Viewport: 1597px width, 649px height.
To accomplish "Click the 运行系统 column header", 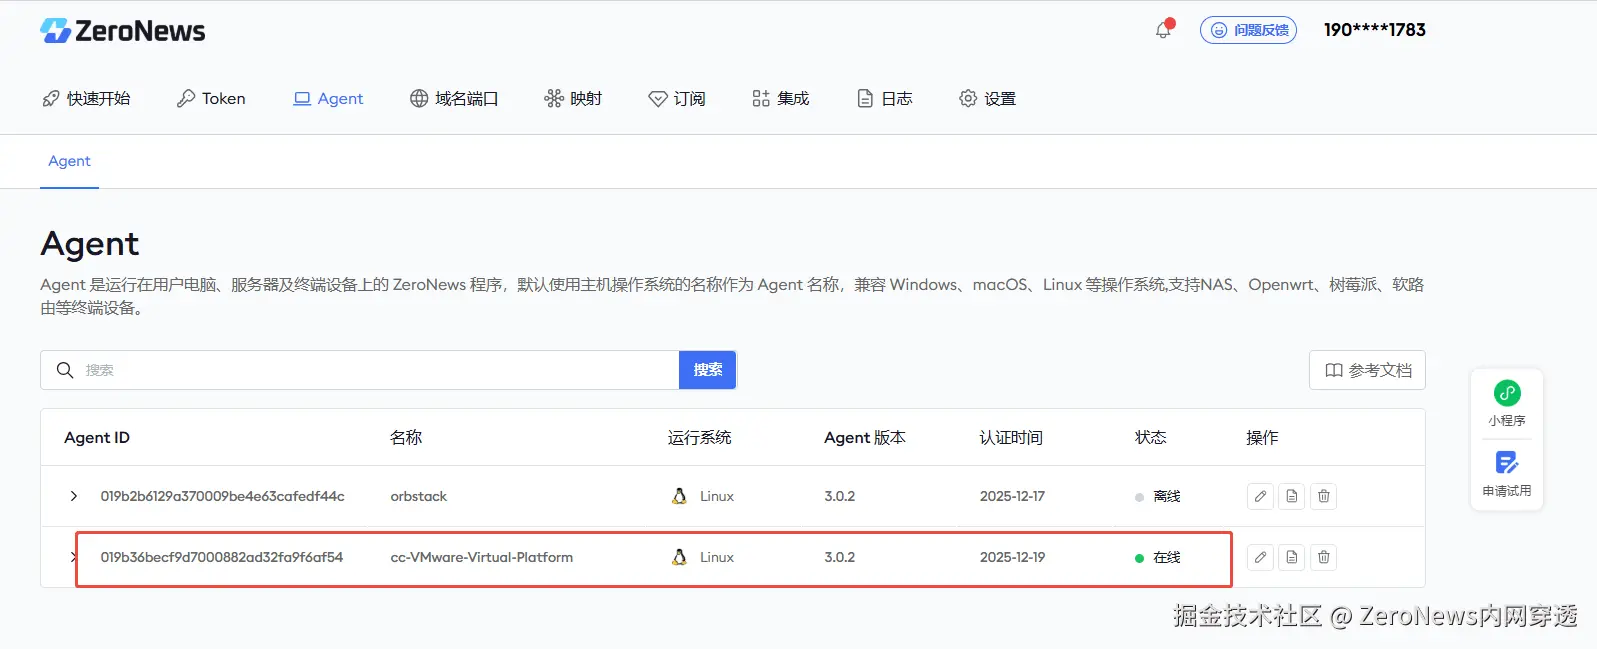I will coord(700,437).
